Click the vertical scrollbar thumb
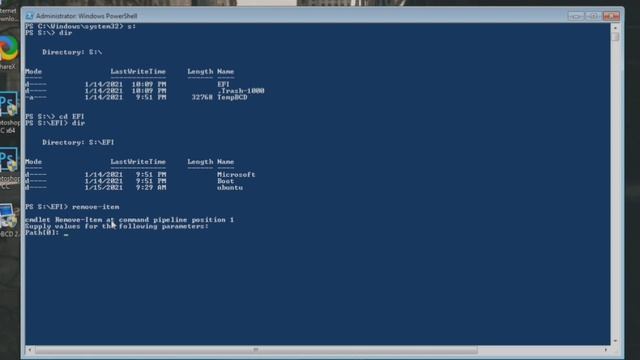 point(615,37)
